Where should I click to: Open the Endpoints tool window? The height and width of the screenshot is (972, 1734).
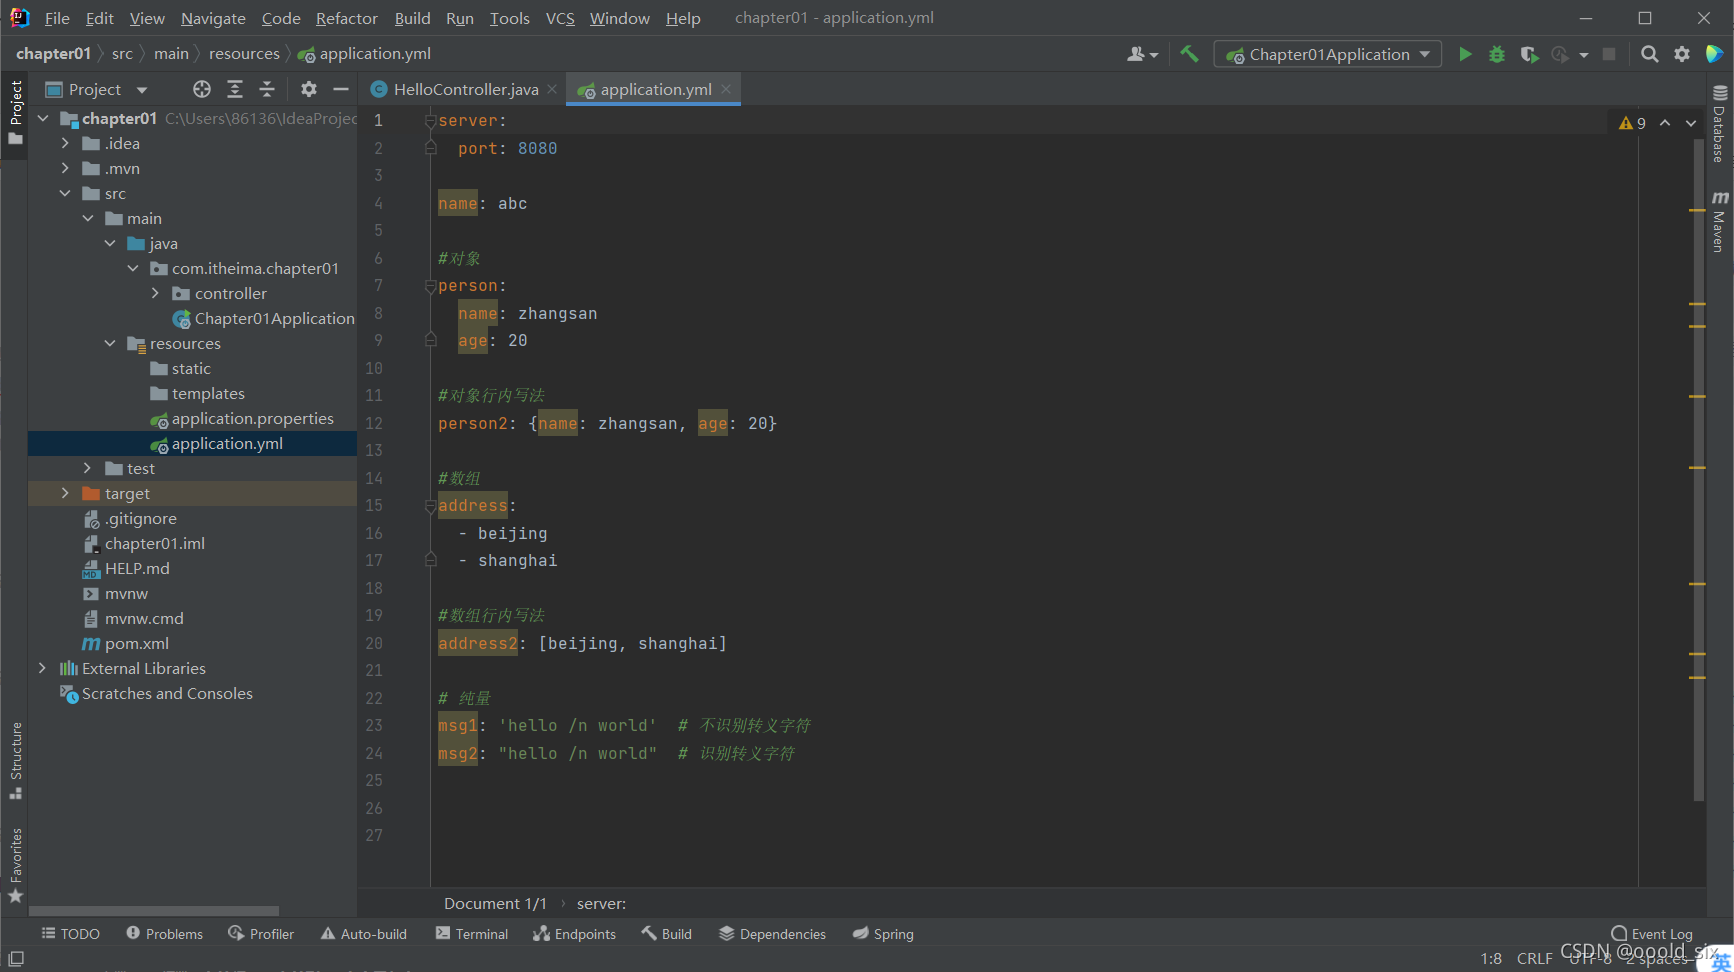574,934
